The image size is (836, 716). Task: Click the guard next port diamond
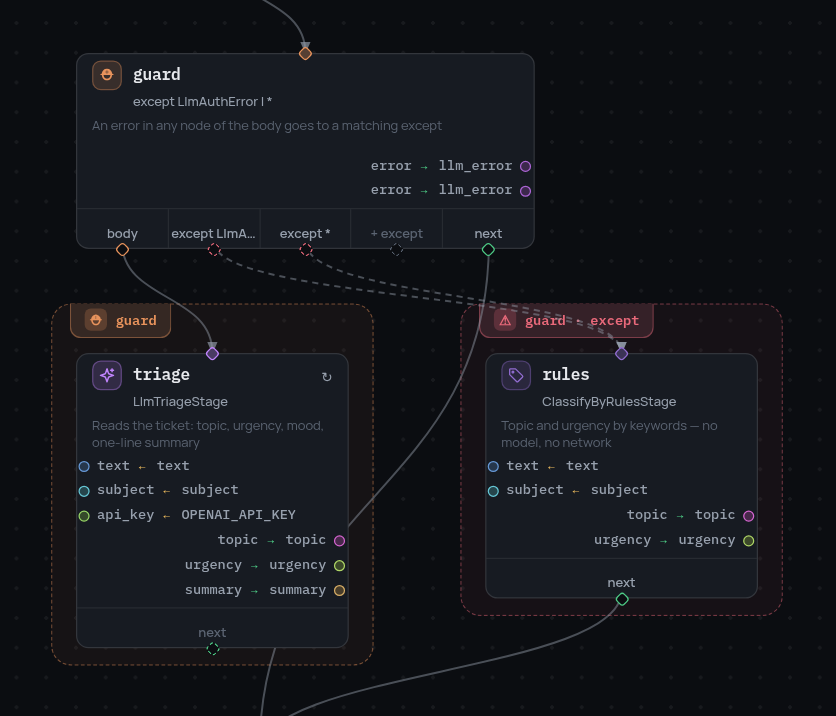(x=488, y=250)
